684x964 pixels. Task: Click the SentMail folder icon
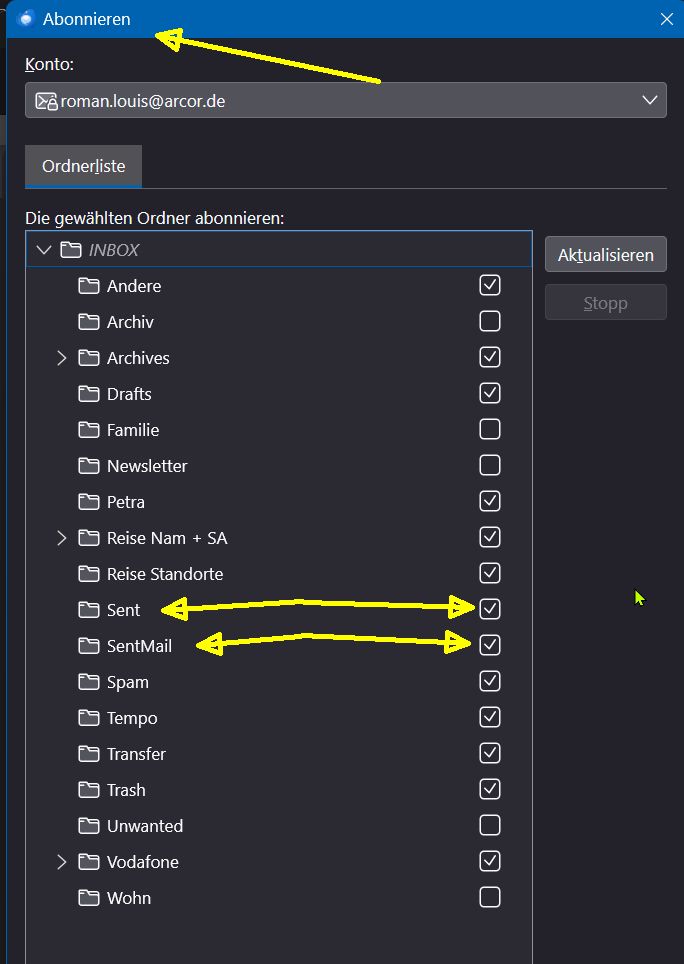(x=89, y=646)
